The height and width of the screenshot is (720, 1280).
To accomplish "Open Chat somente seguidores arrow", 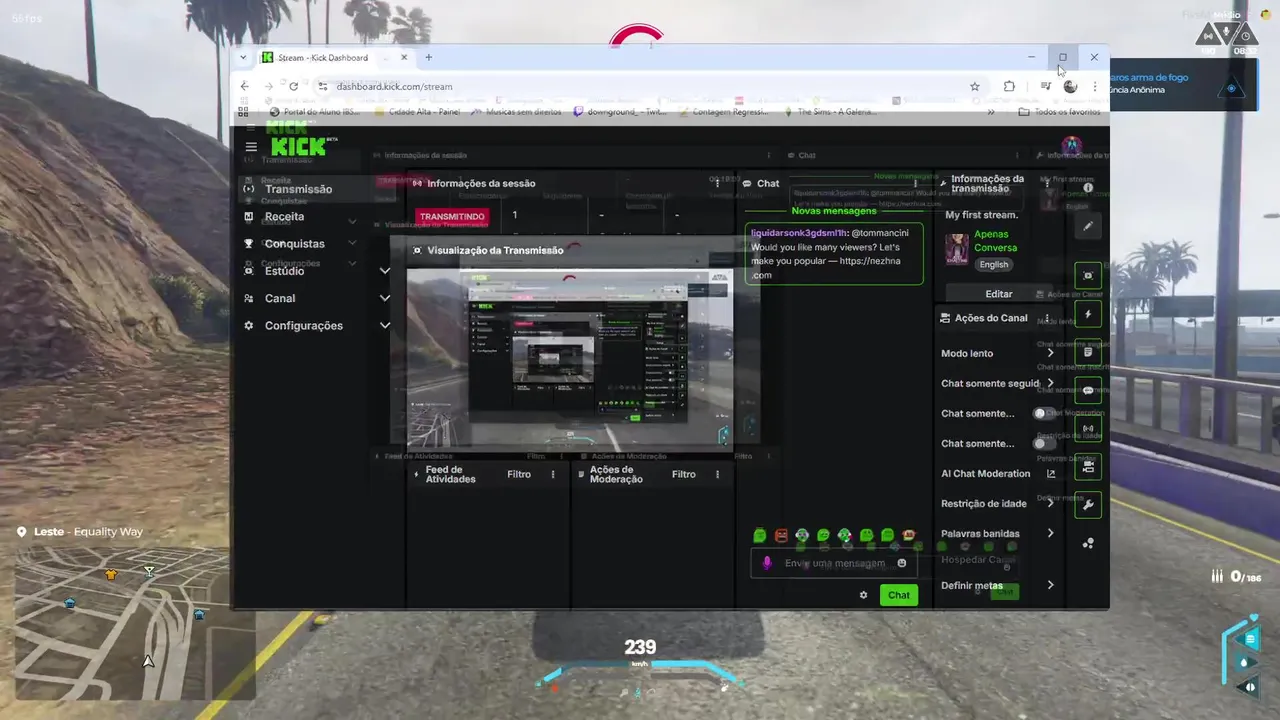I will tap(1050, 383).
